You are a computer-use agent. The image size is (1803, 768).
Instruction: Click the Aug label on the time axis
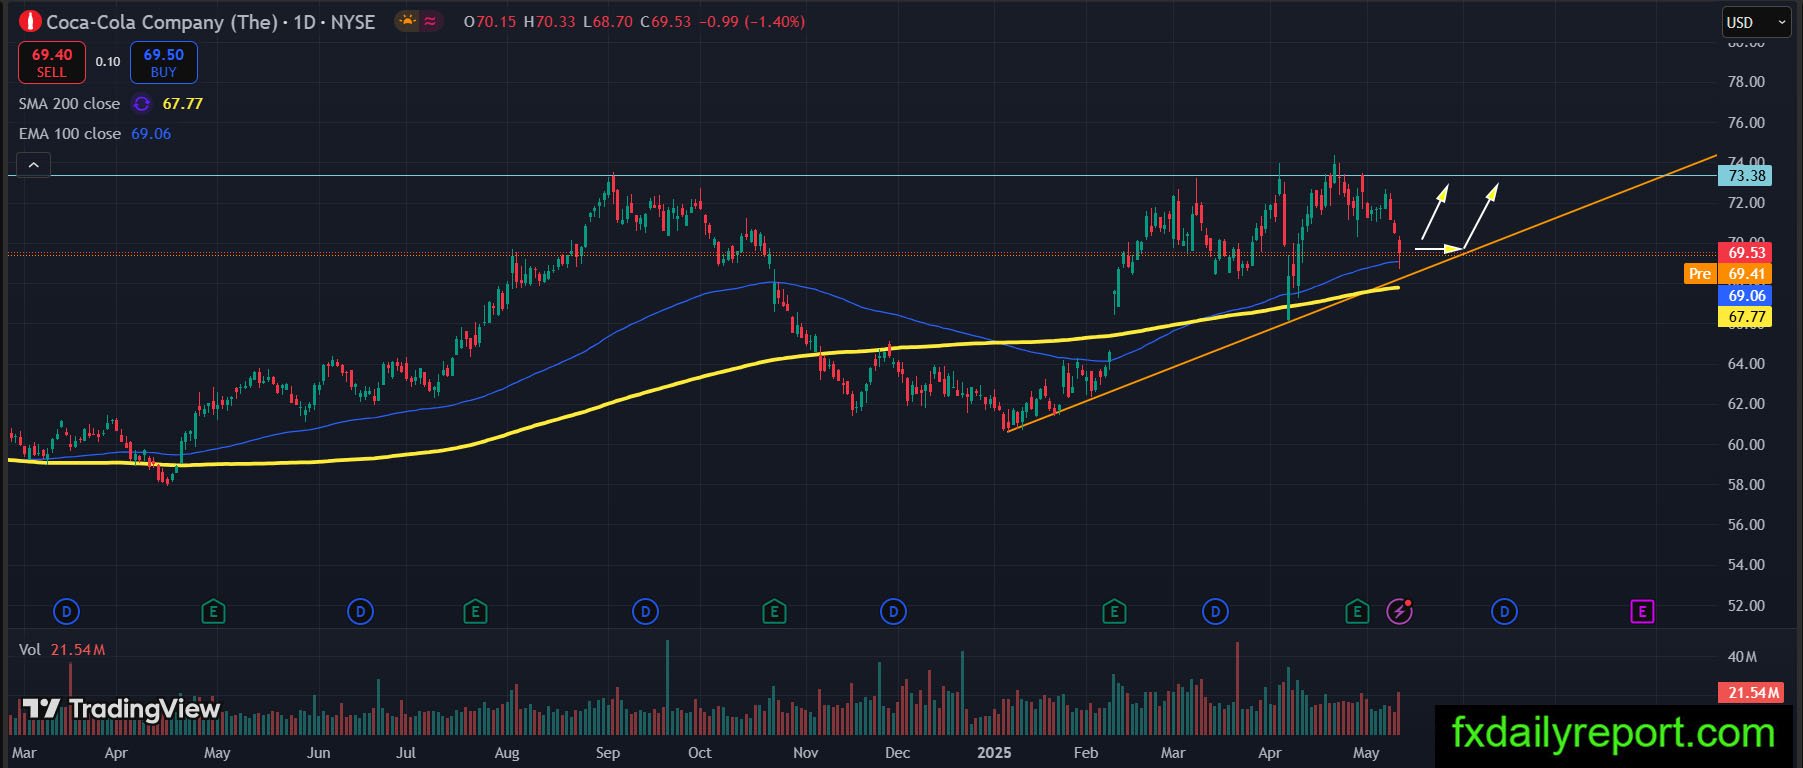[x=507, y=753]
